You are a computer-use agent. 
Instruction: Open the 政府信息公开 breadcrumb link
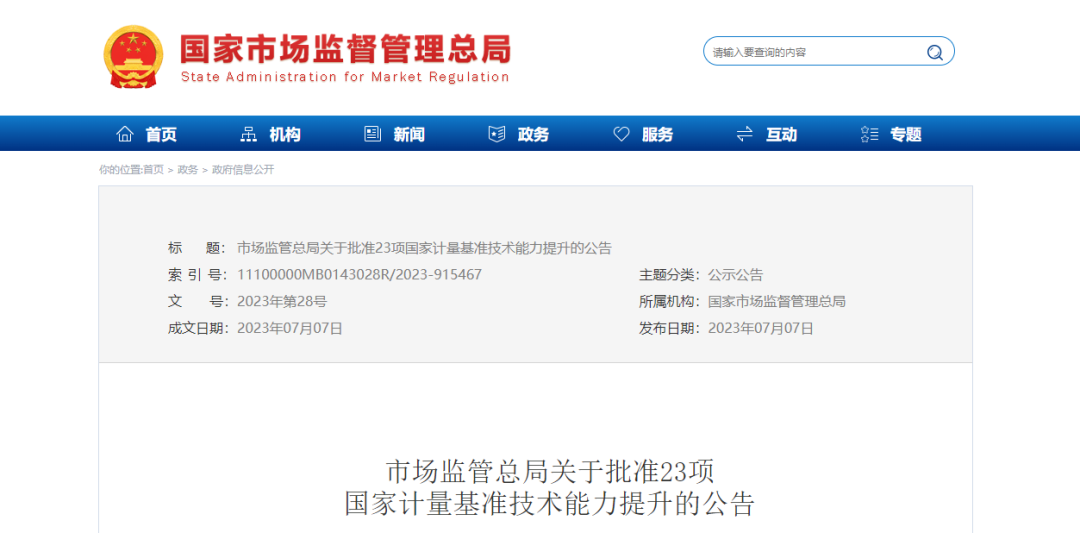tap(243, 170)
